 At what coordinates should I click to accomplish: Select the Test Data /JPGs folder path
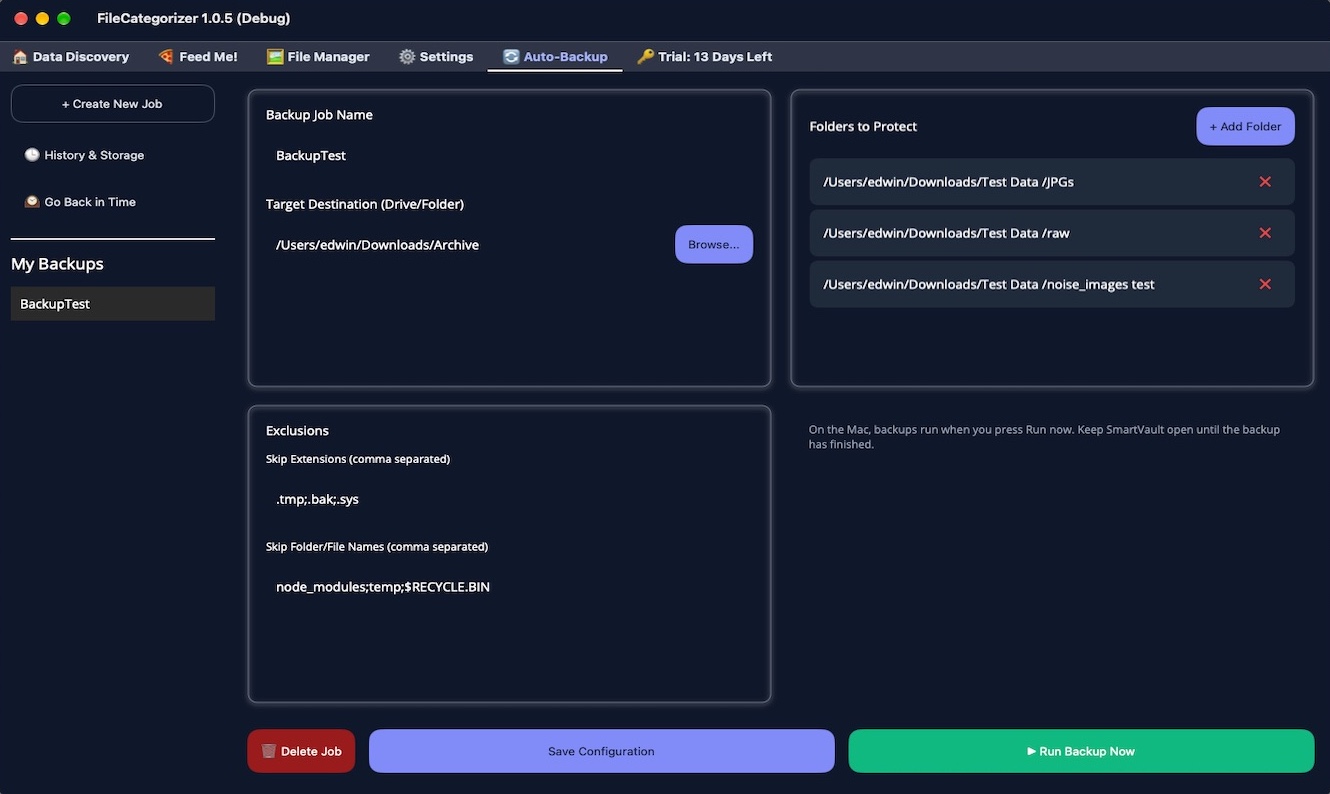948,182
